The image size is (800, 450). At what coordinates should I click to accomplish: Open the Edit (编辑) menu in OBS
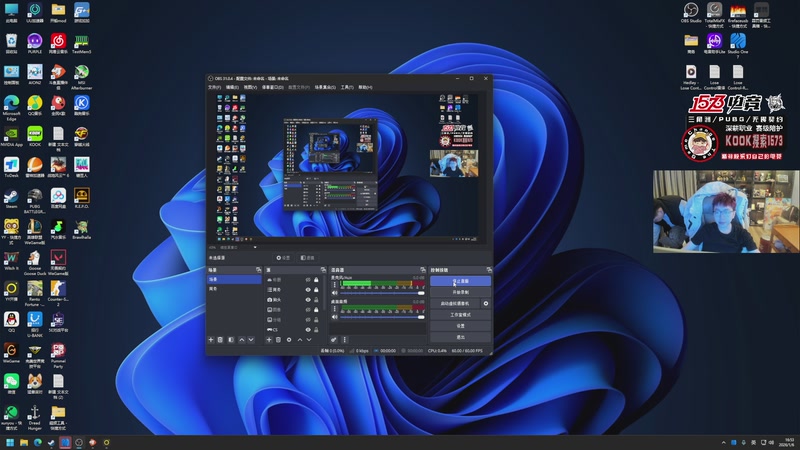(232, 87)
